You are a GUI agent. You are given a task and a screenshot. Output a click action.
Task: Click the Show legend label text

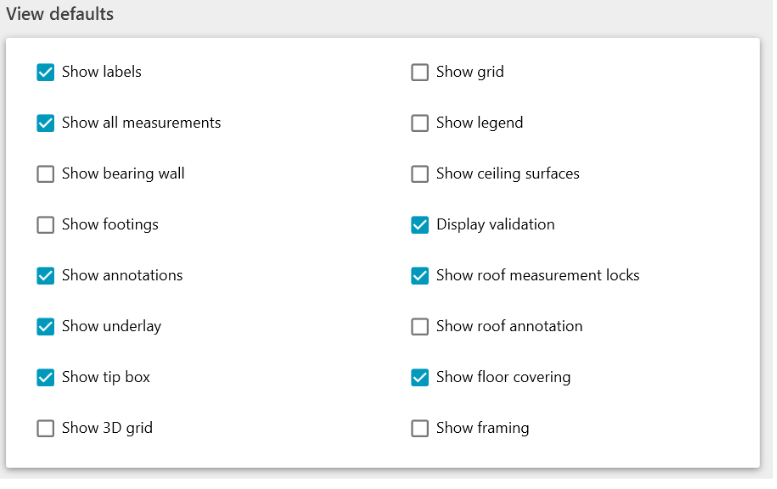(x=479, y=122)
